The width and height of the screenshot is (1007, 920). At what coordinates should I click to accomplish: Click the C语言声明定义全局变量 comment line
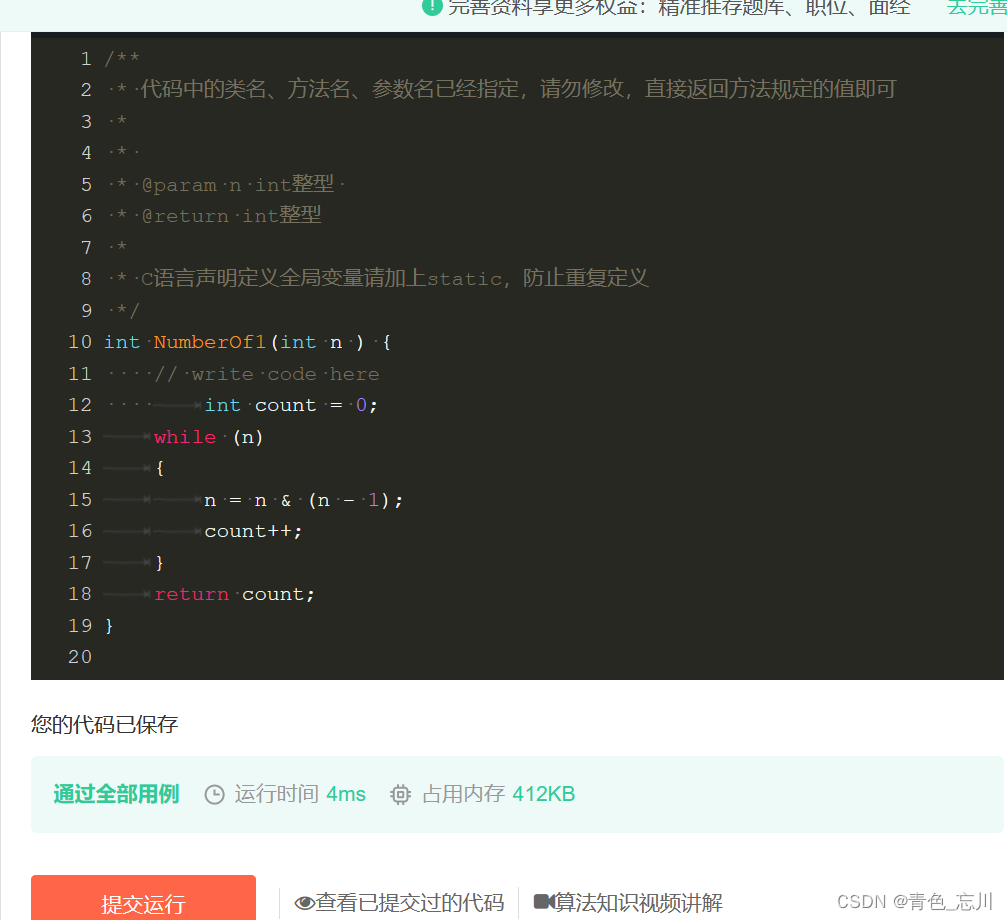[394, 278]
